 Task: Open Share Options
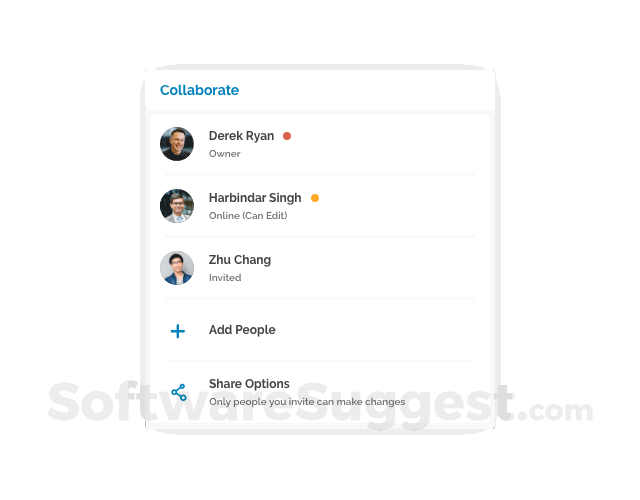[x=249, y=384]
